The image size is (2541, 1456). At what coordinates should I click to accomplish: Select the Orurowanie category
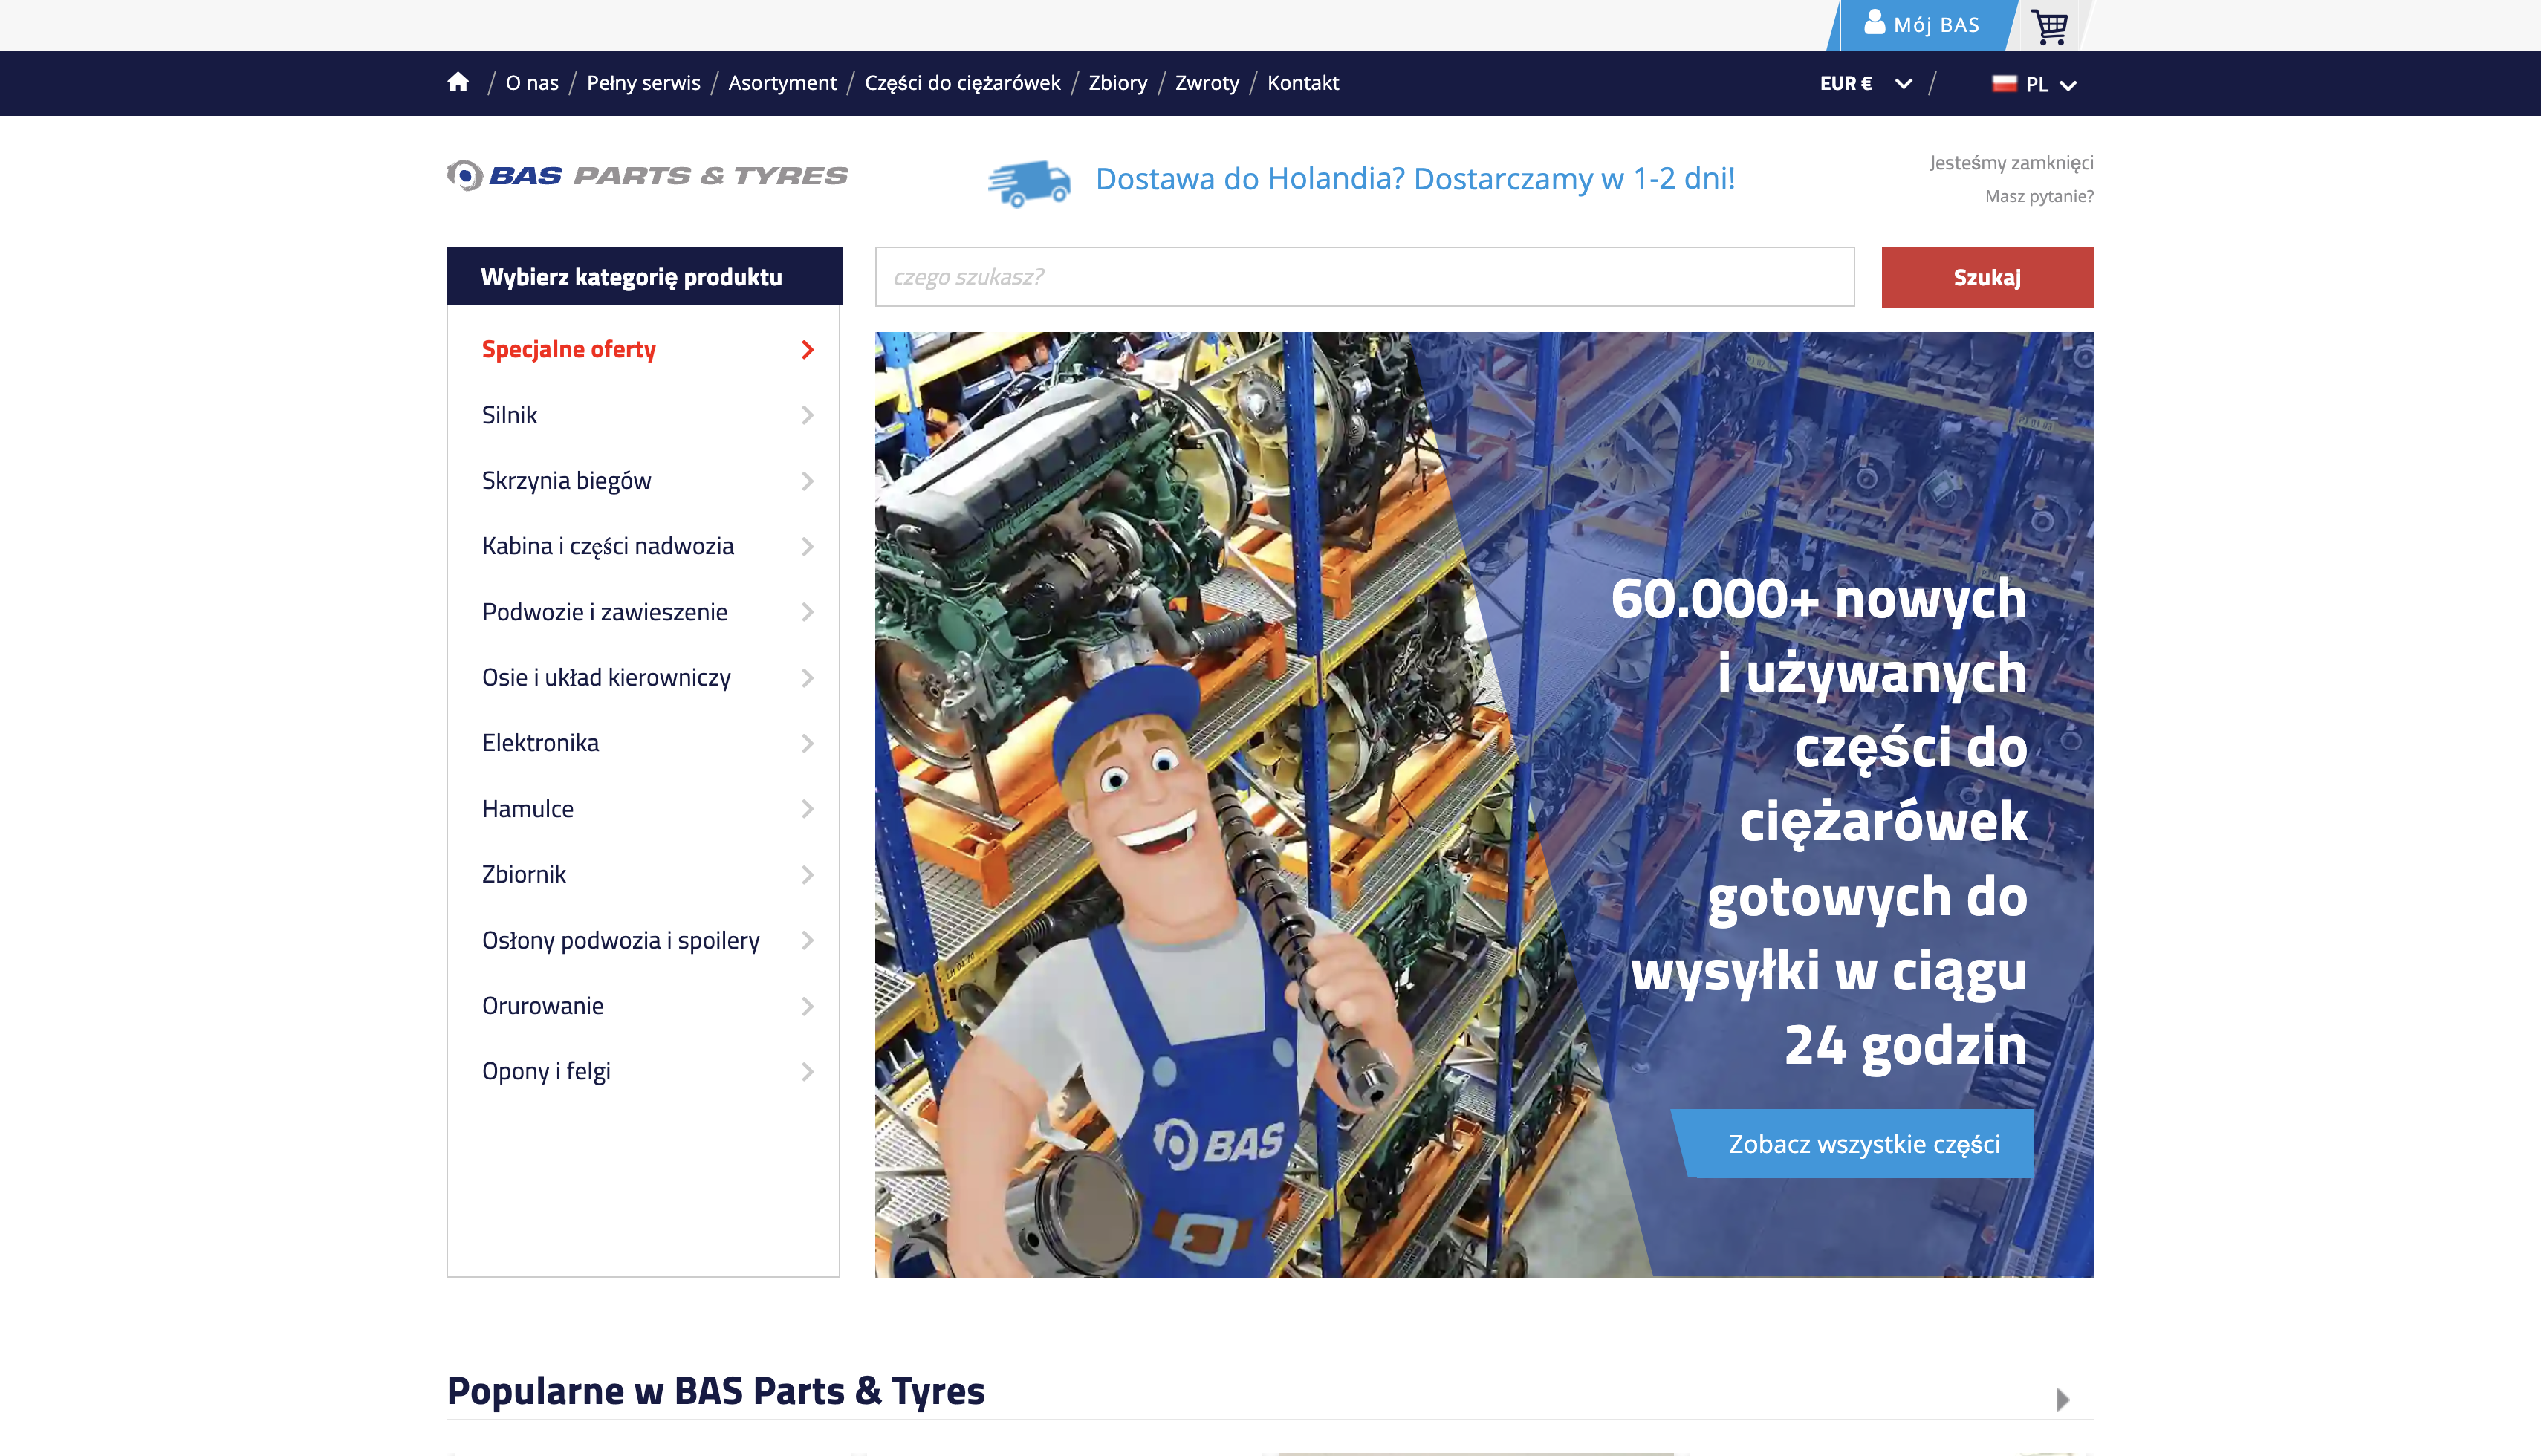point(543,1006)
